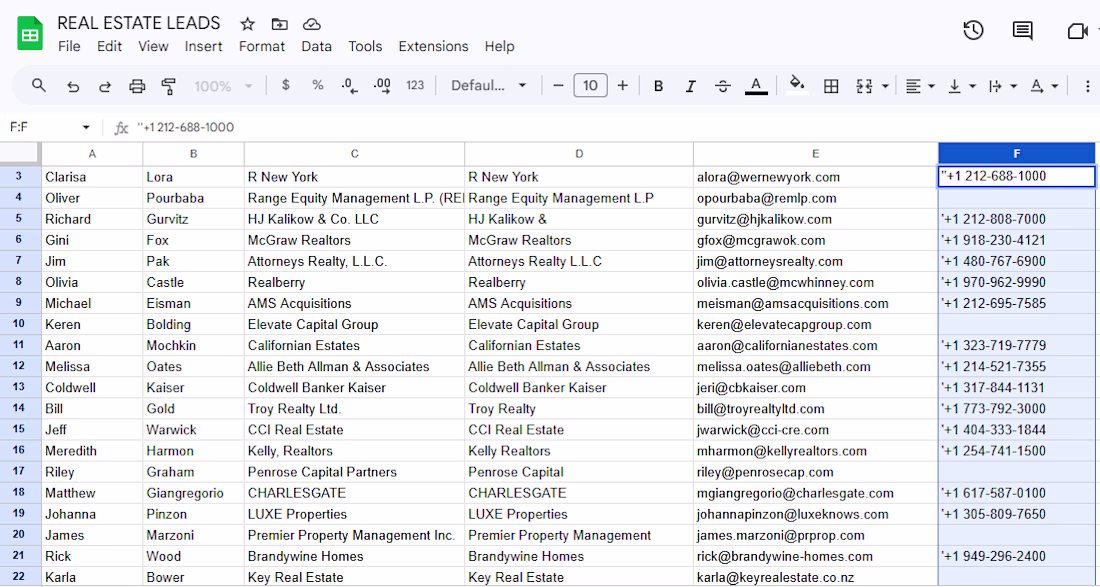Increase font size with plus button
This screenshot has height=587, width=1100.
(x=622, y=86)
